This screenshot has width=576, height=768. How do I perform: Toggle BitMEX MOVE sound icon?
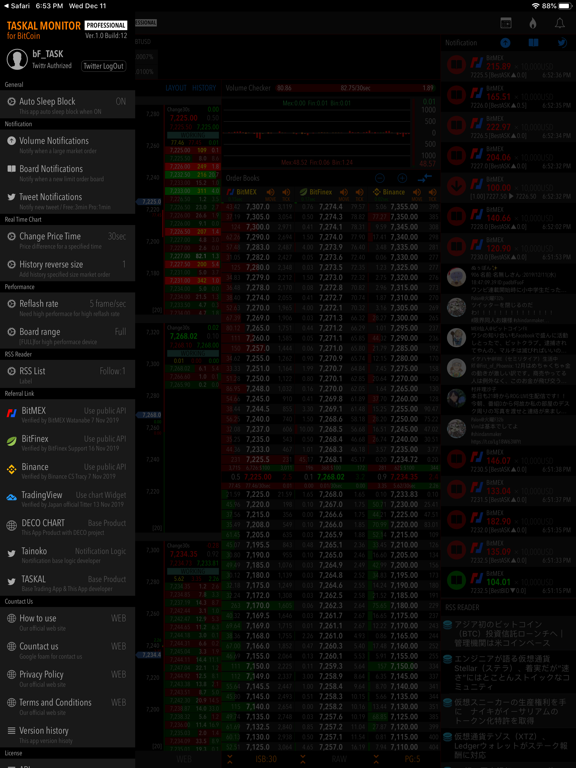pyautogui.click(x=270, y=193)
